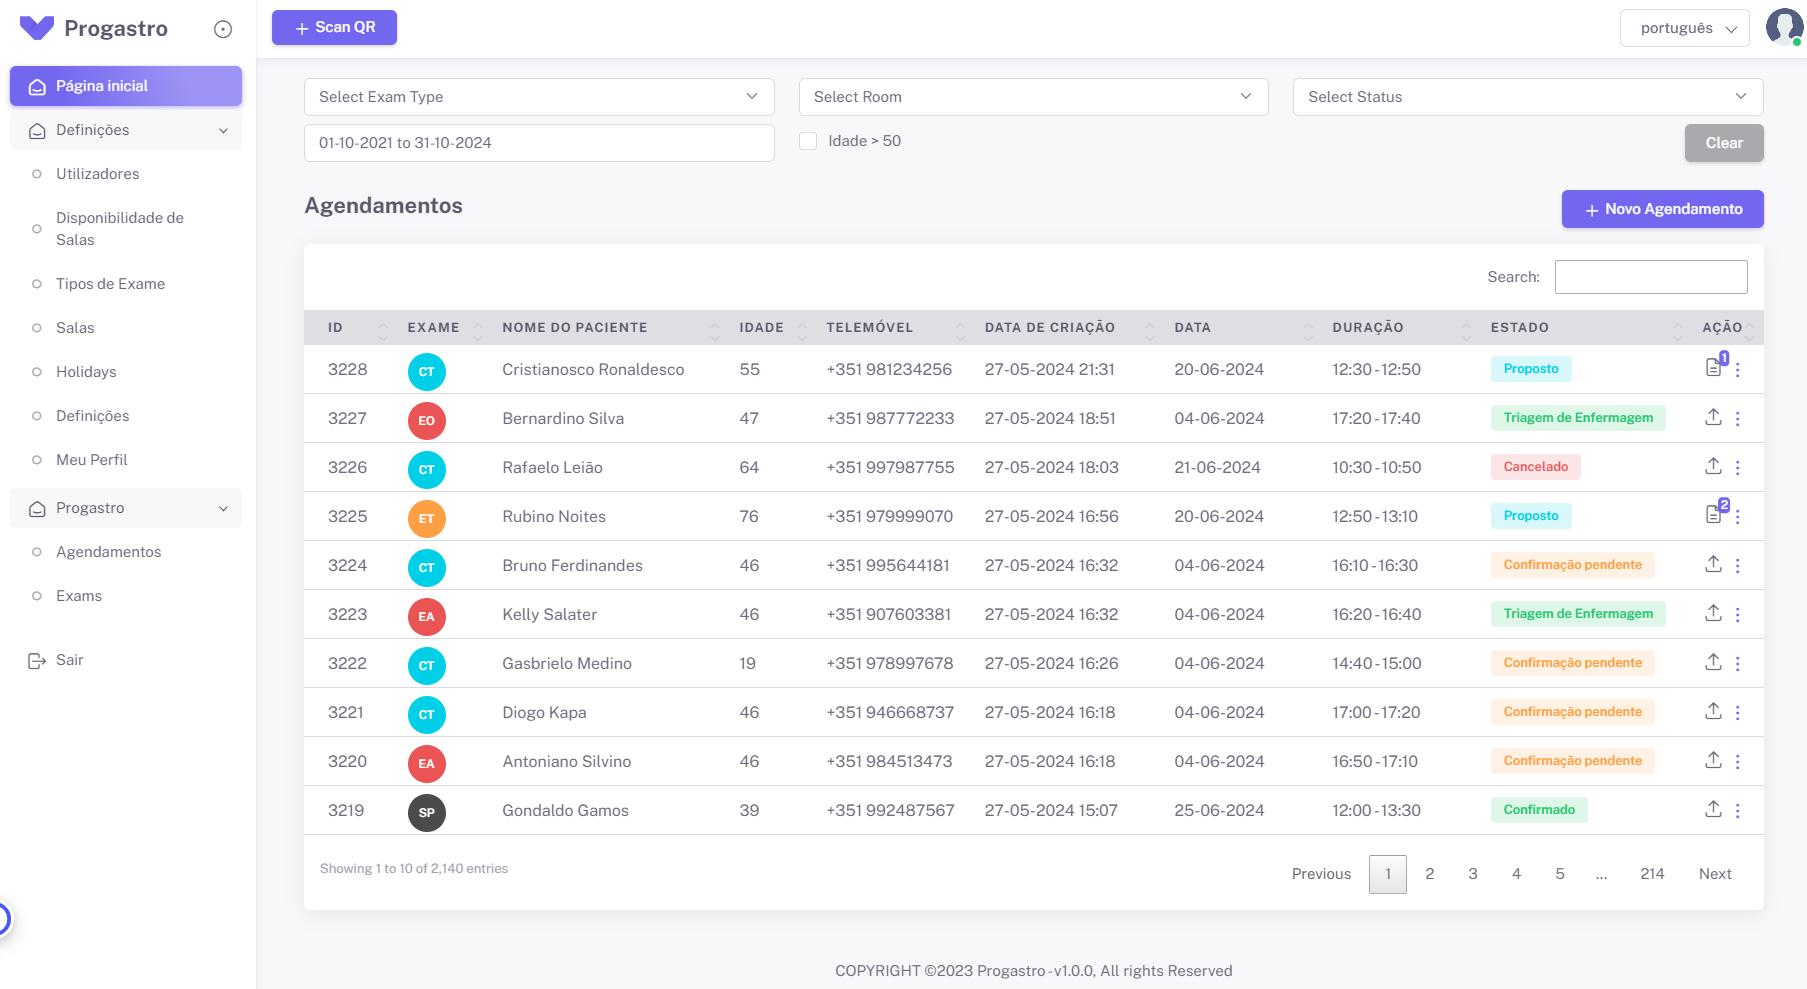
Task: Click the EA exam badge for Kelly Salater
Action: [x=427, y=617]
